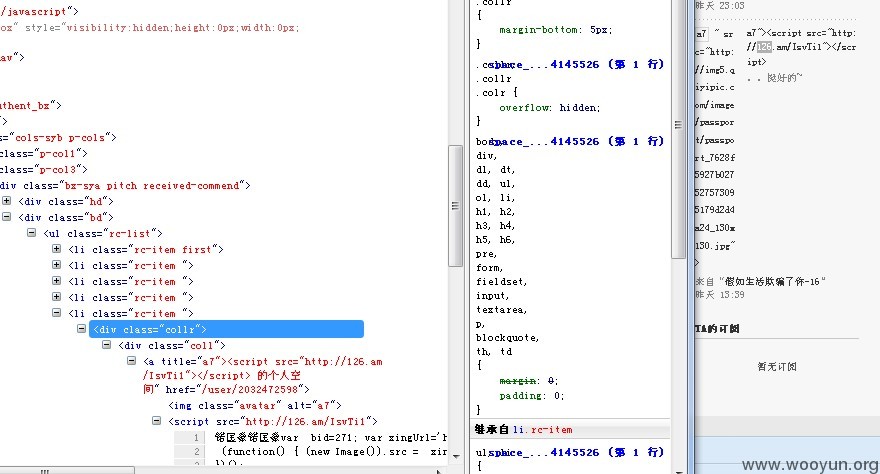Click the "padding: 0" CSS property
The image size is (880, 474).
point(531,396)
